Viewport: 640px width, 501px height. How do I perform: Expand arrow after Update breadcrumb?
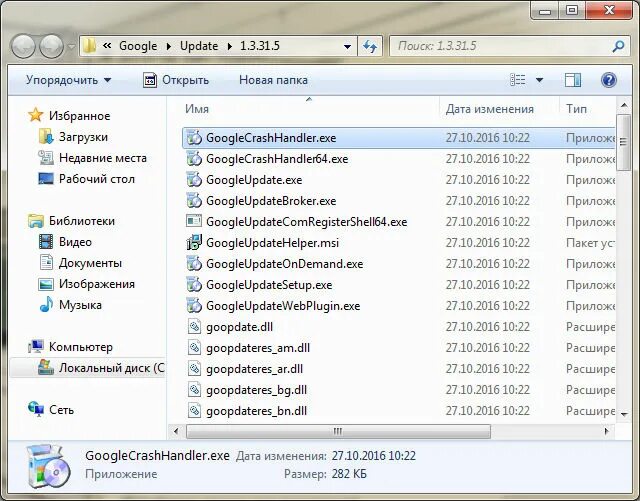229,46
